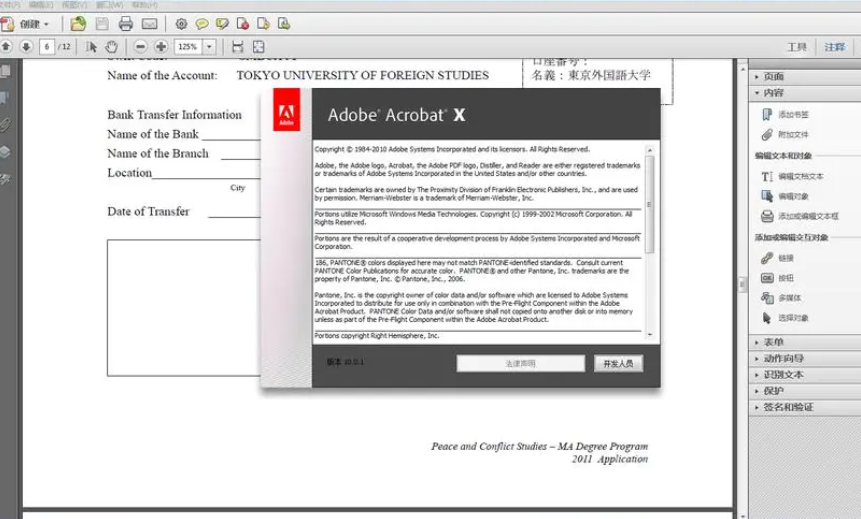Click the page icon with yellow arrow
The image size is (861, 519).
(x=264, y=24)
